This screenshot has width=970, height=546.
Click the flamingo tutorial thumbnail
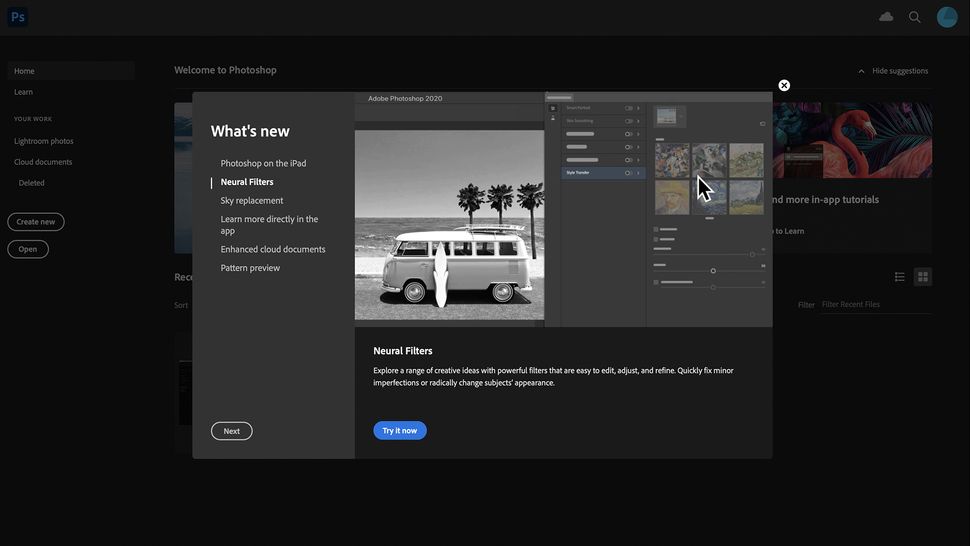click(x=852, y=140)
